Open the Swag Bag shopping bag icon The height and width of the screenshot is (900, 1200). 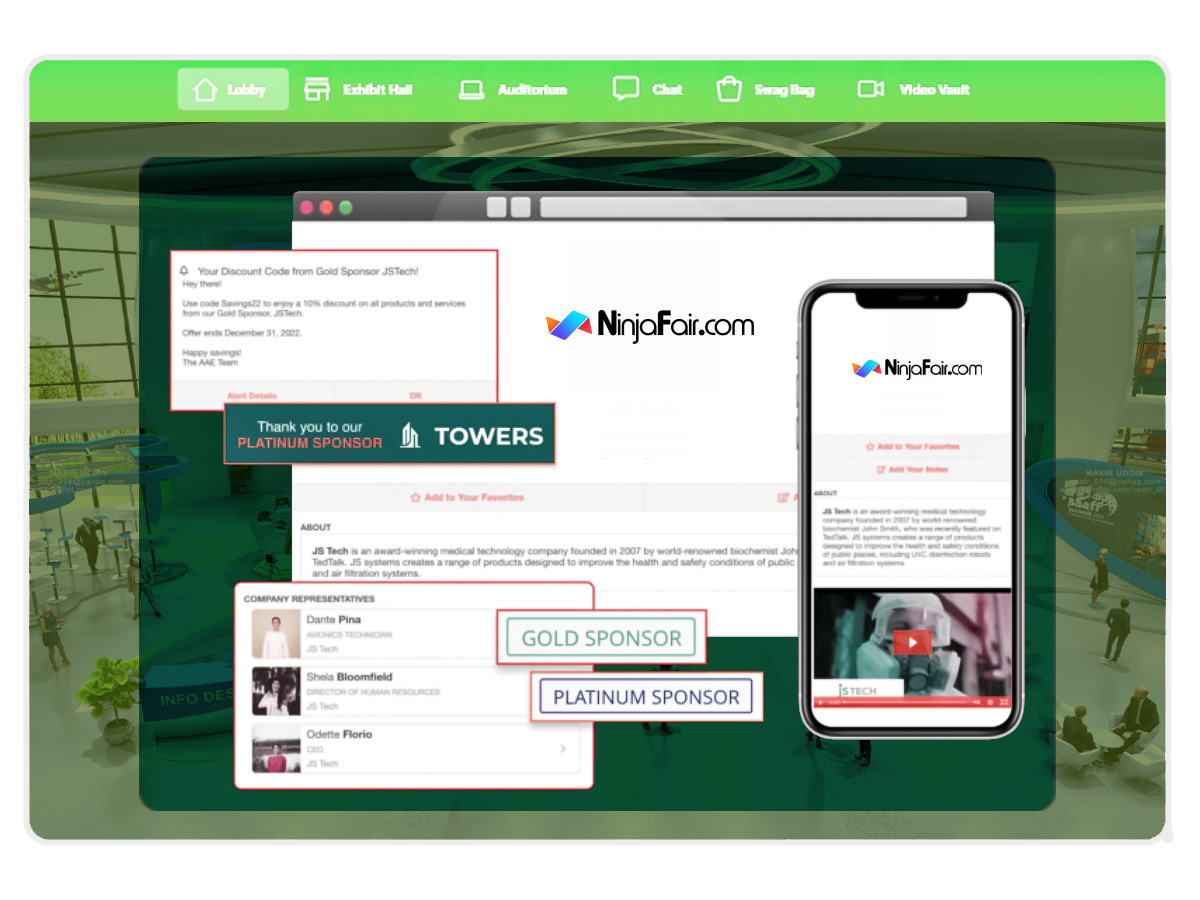(x=730, y=88)
